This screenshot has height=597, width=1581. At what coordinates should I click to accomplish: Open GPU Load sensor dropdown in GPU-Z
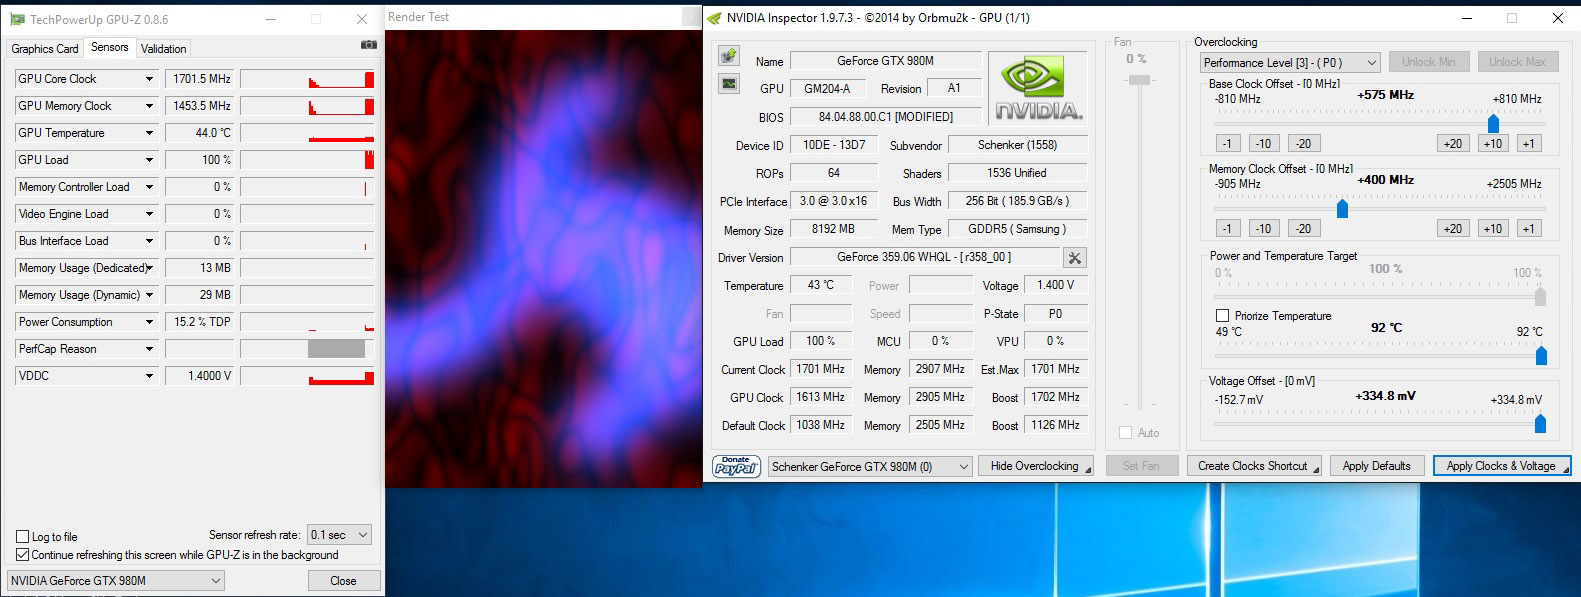(x=150, y=160)
